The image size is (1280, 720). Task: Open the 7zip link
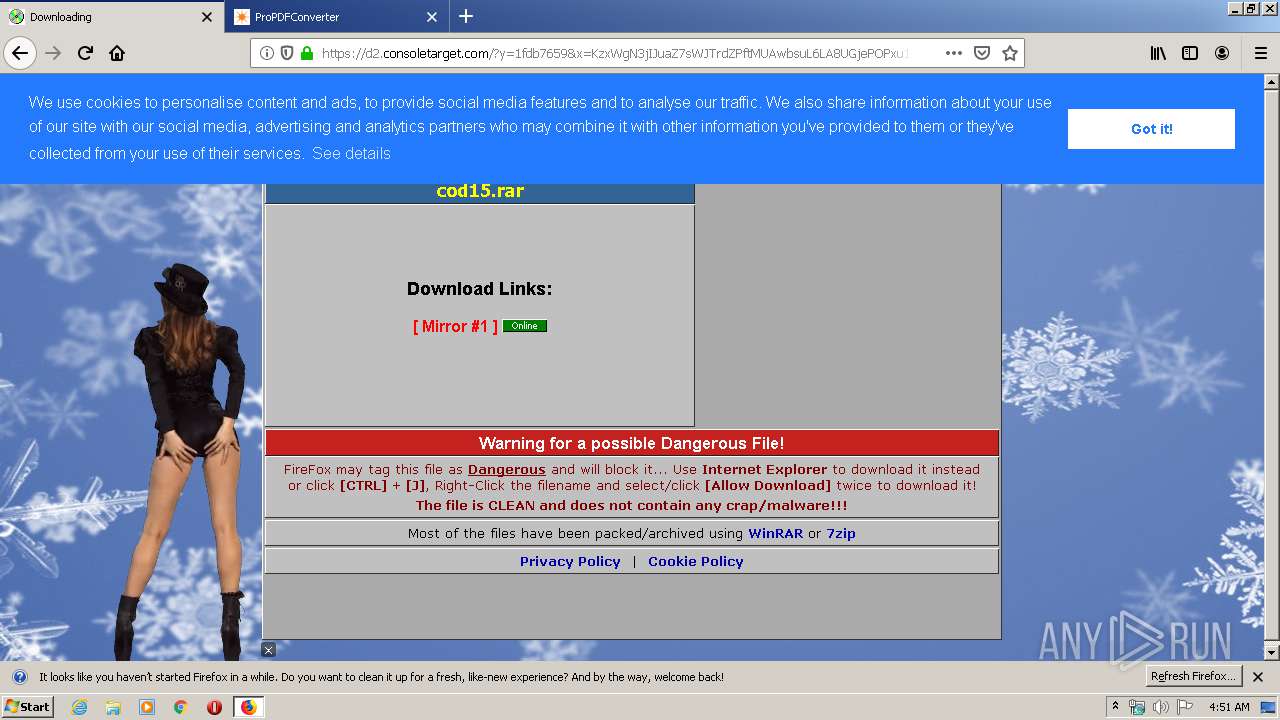(841, 533)
